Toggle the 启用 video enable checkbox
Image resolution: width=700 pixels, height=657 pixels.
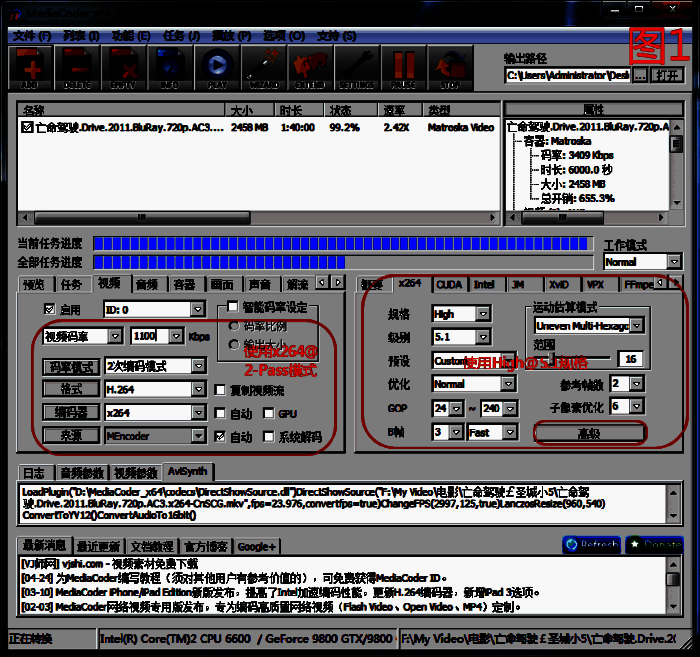(x=50, y=310)
